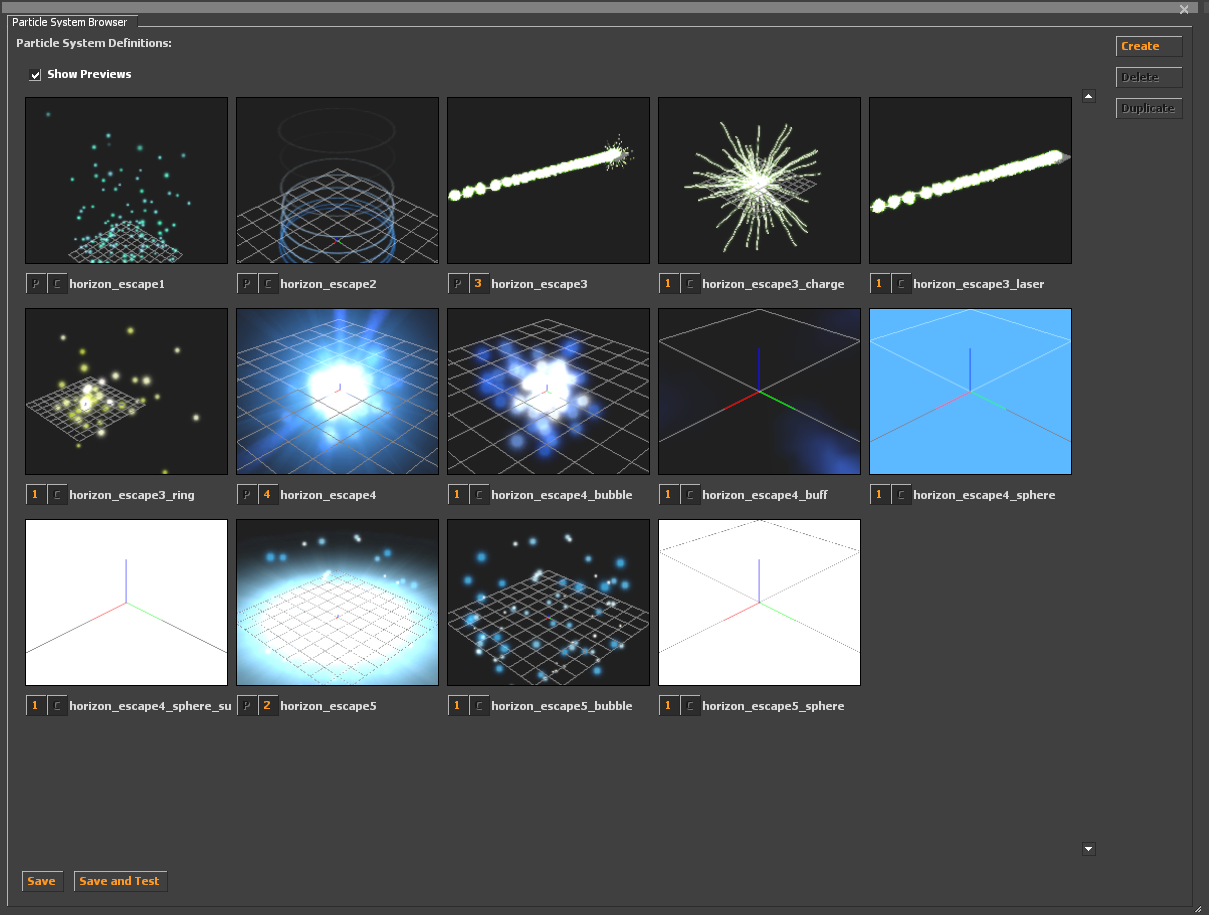Screen dimensions: 1209x915
Task: Click the C icon beside horizon_escape4_bubble
Action: tap(479, 495)
